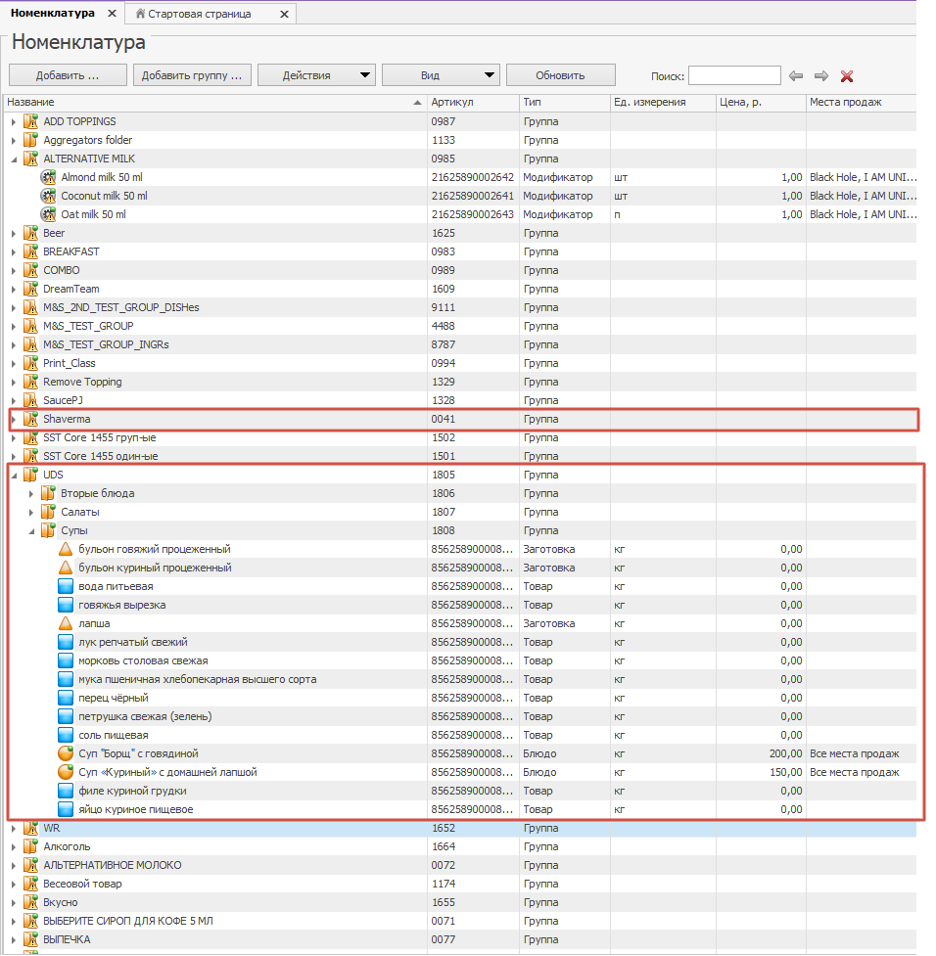Collapse the UDS group

click(x=14, y=475)
